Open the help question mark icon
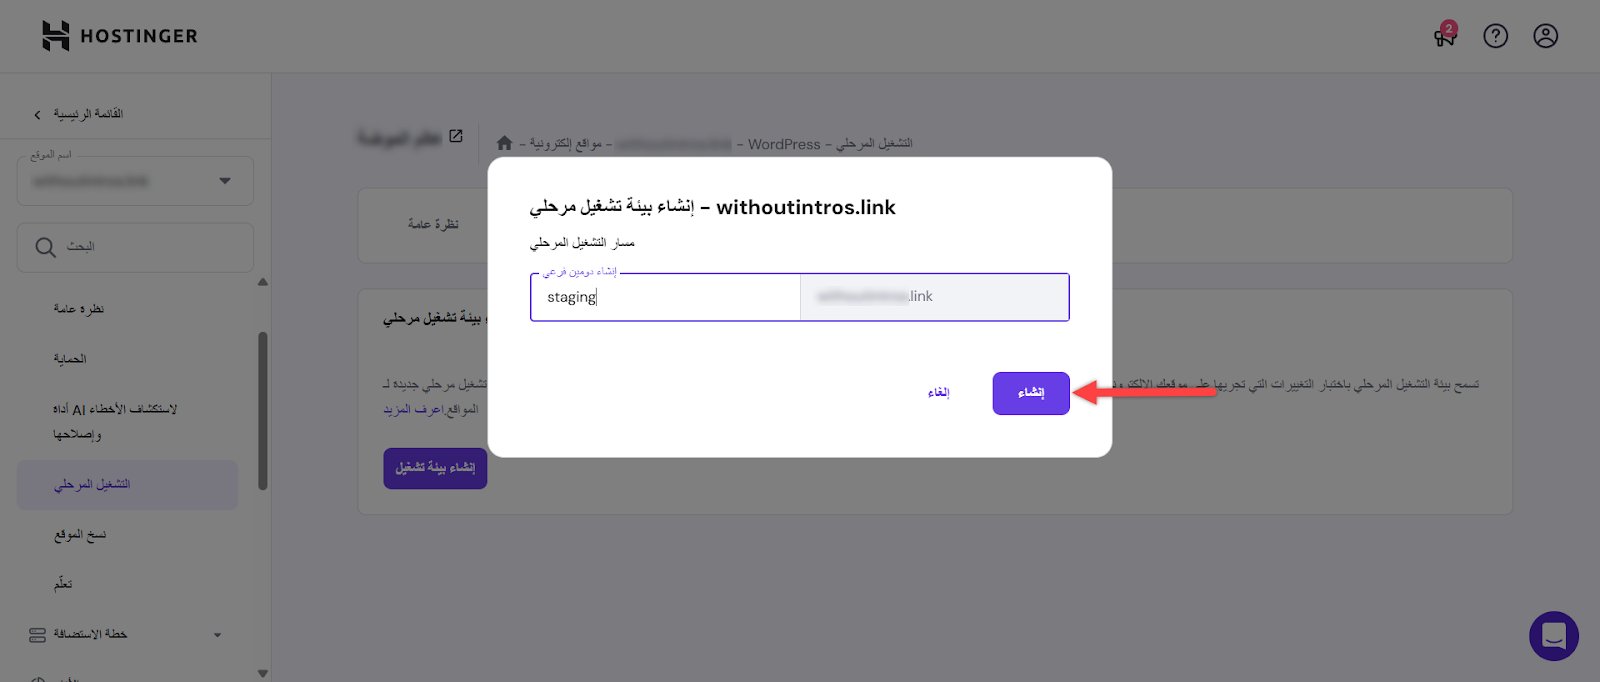The width and height of the screenshot is (1600, 682). [x=1495, y=37]
